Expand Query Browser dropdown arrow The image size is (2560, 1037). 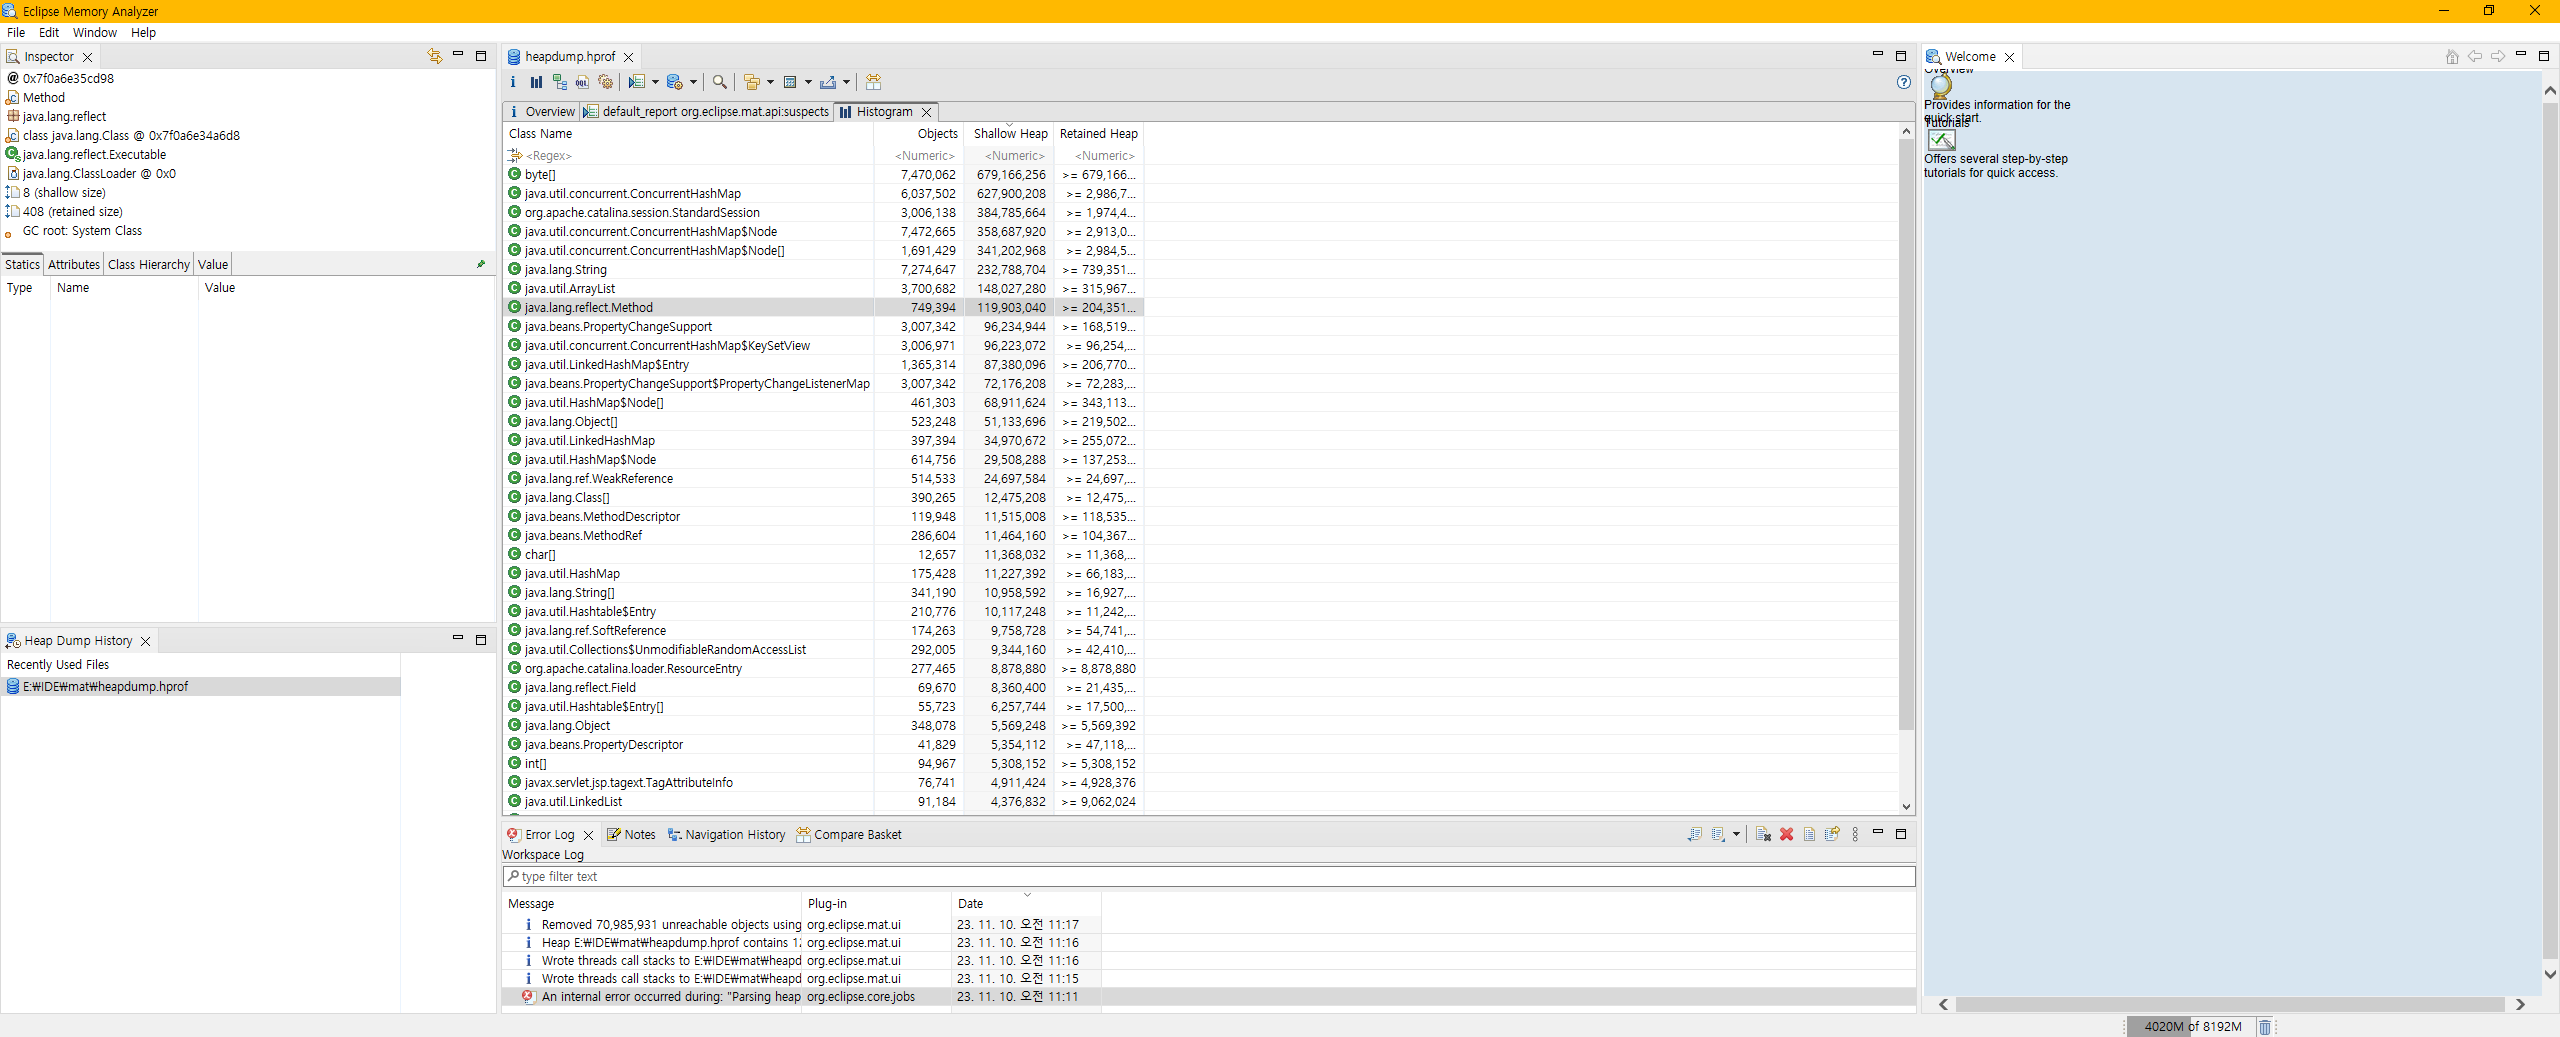[693, 82]
